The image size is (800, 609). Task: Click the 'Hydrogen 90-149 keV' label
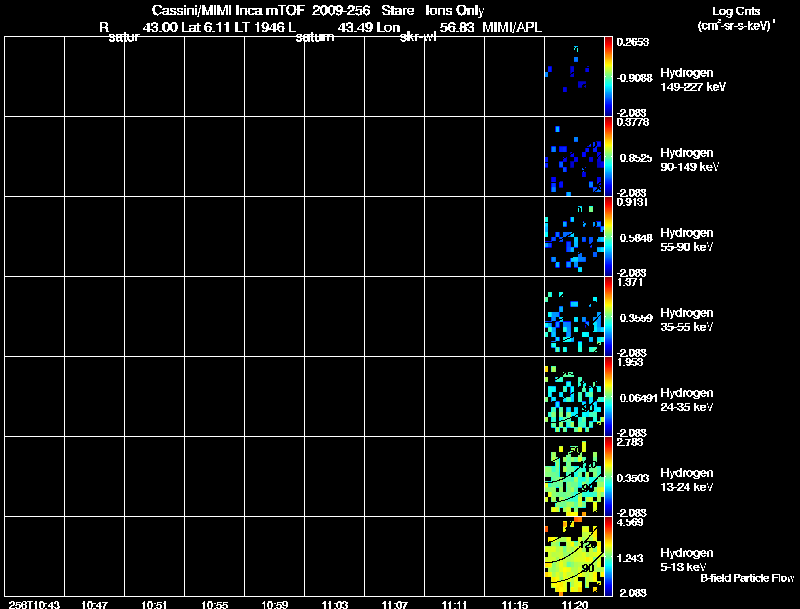point(690,160)
